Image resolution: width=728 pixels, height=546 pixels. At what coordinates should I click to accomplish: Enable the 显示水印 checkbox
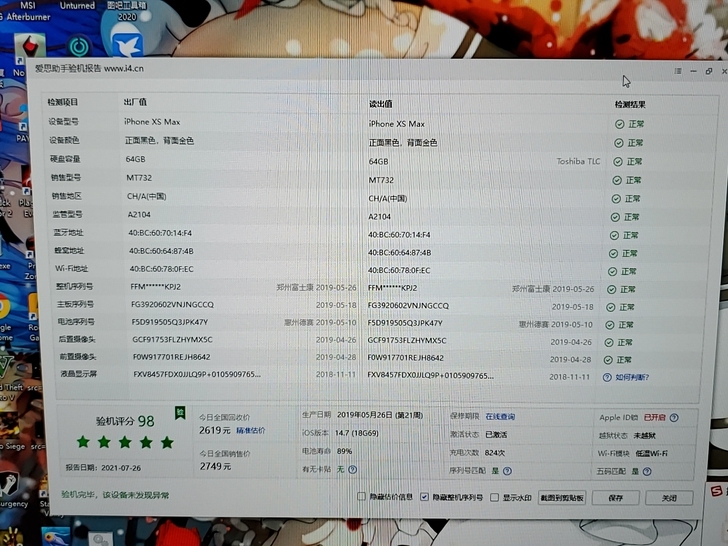(494, 497)
